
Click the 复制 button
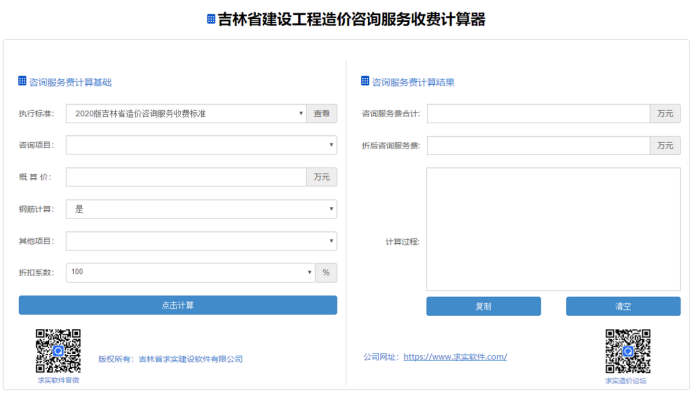tap(484, 306)
